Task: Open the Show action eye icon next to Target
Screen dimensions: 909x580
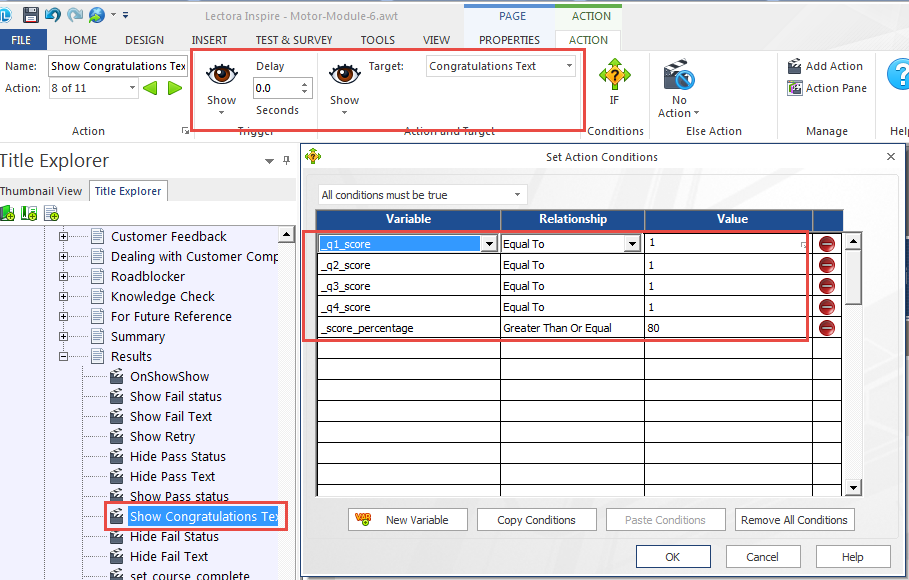Action: tap(344, 74)
